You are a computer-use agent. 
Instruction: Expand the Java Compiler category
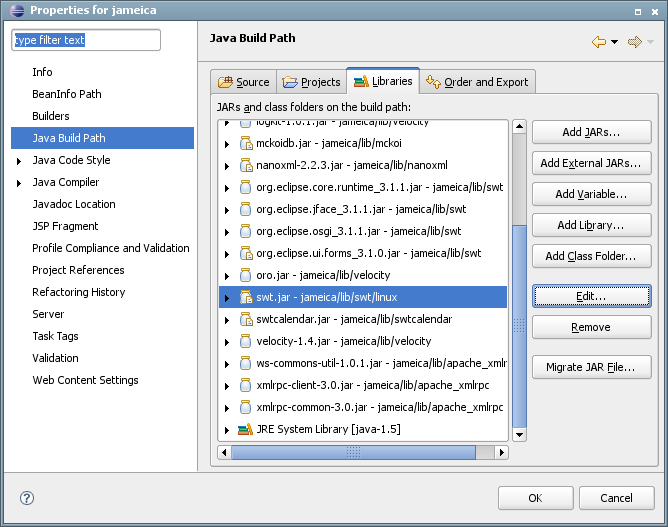[19, 184]
